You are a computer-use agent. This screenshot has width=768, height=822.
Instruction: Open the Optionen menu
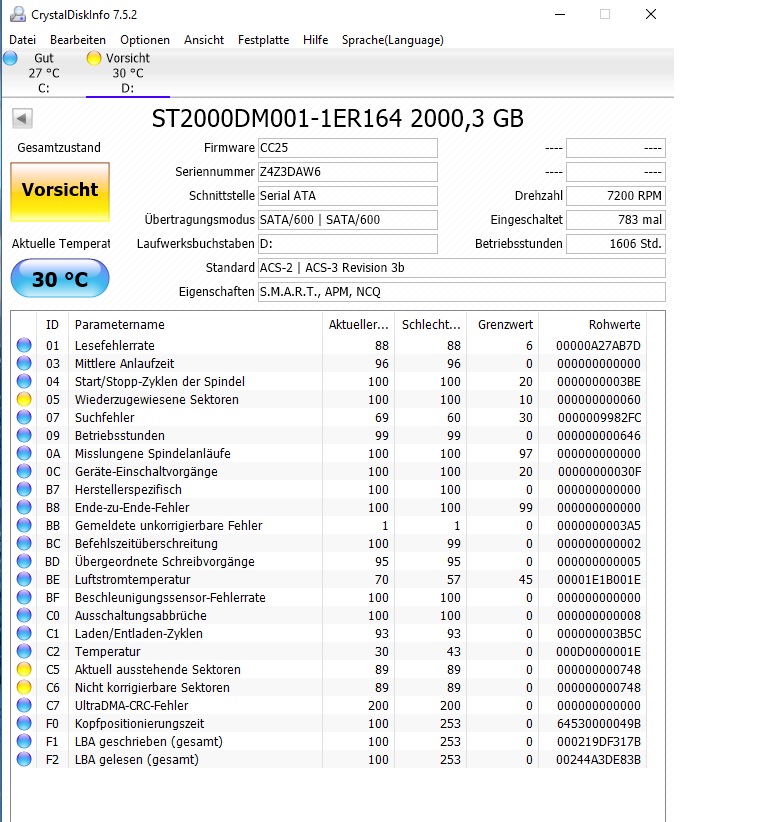point(145,40)
